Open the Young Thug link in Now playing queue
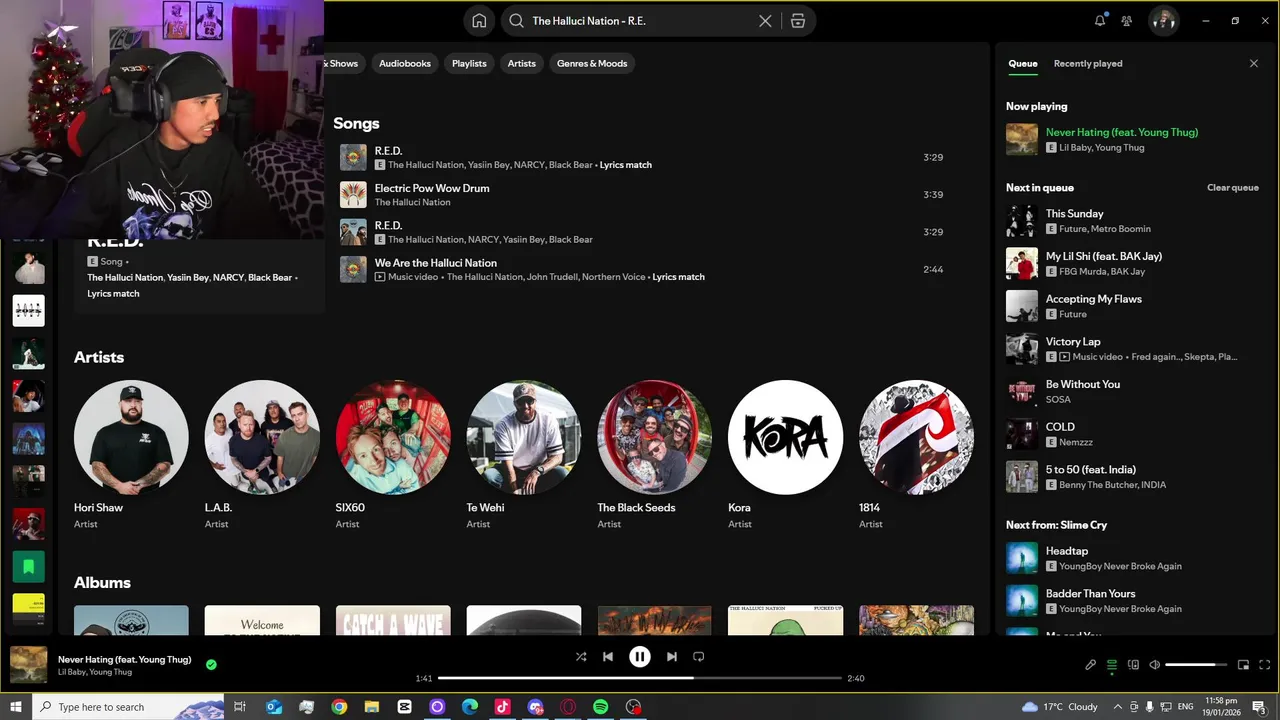This screenshot has height=720, width=1280. click(x=1121, y=148)
